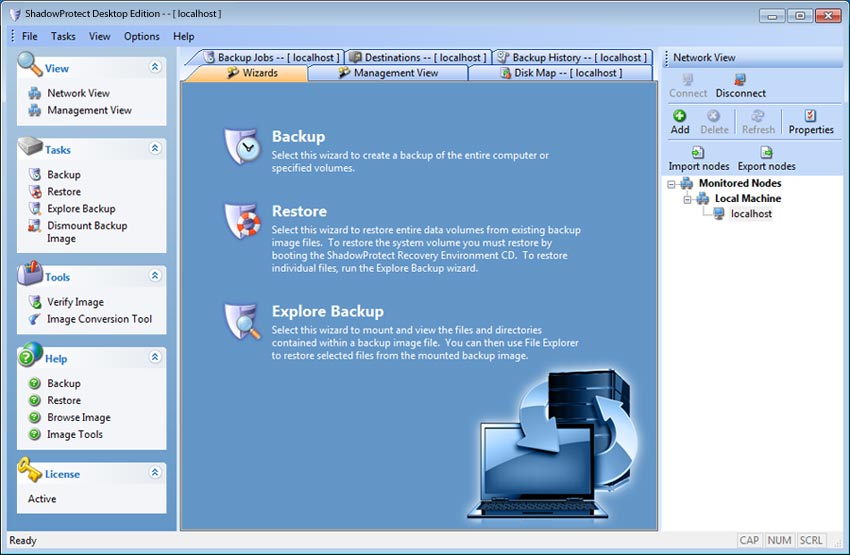The width and height of the screenshot is (850, 555).
Task: Switch to Disk Map tab
Action: click(561, 73)
